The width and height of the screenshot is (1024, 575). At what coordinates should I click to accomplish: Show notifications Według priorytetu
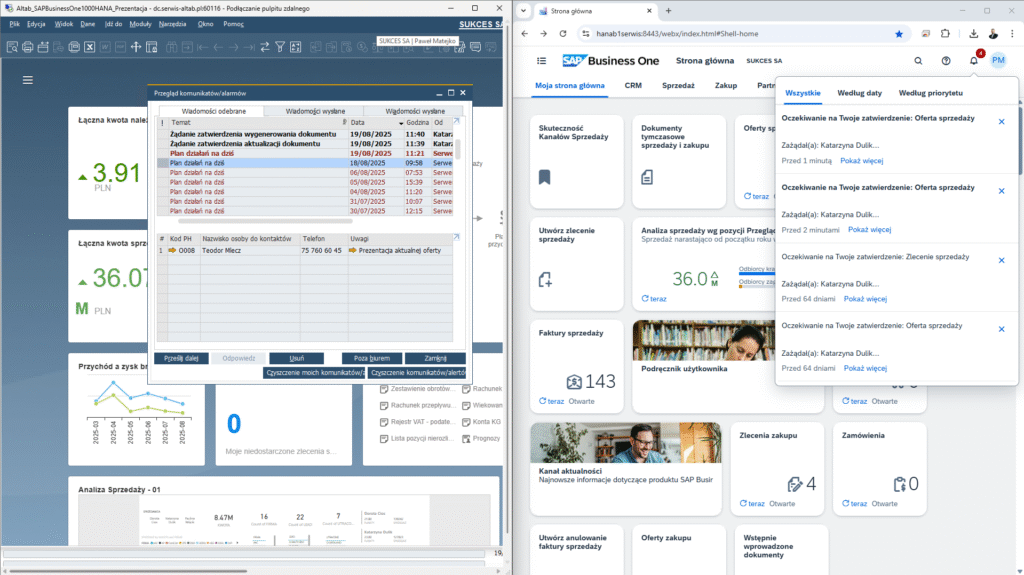931,93
